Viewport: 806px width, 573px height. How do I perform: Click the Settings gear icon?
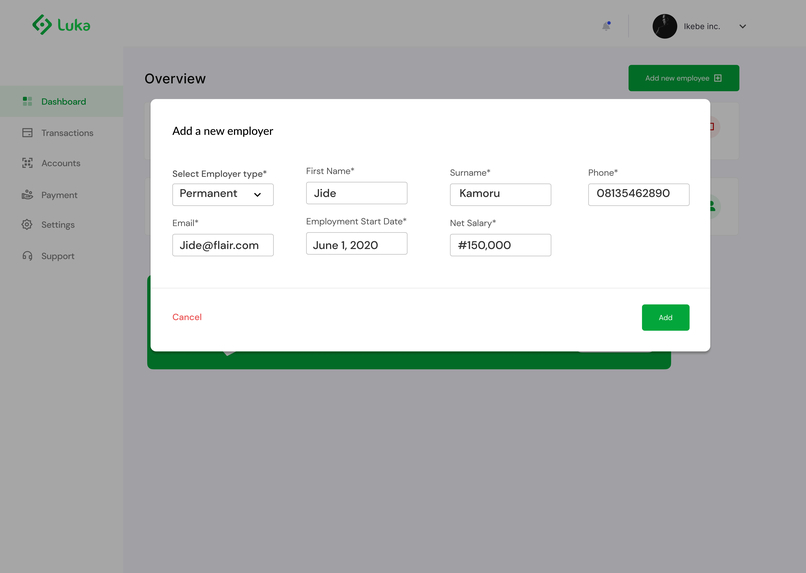click(27, 225)
